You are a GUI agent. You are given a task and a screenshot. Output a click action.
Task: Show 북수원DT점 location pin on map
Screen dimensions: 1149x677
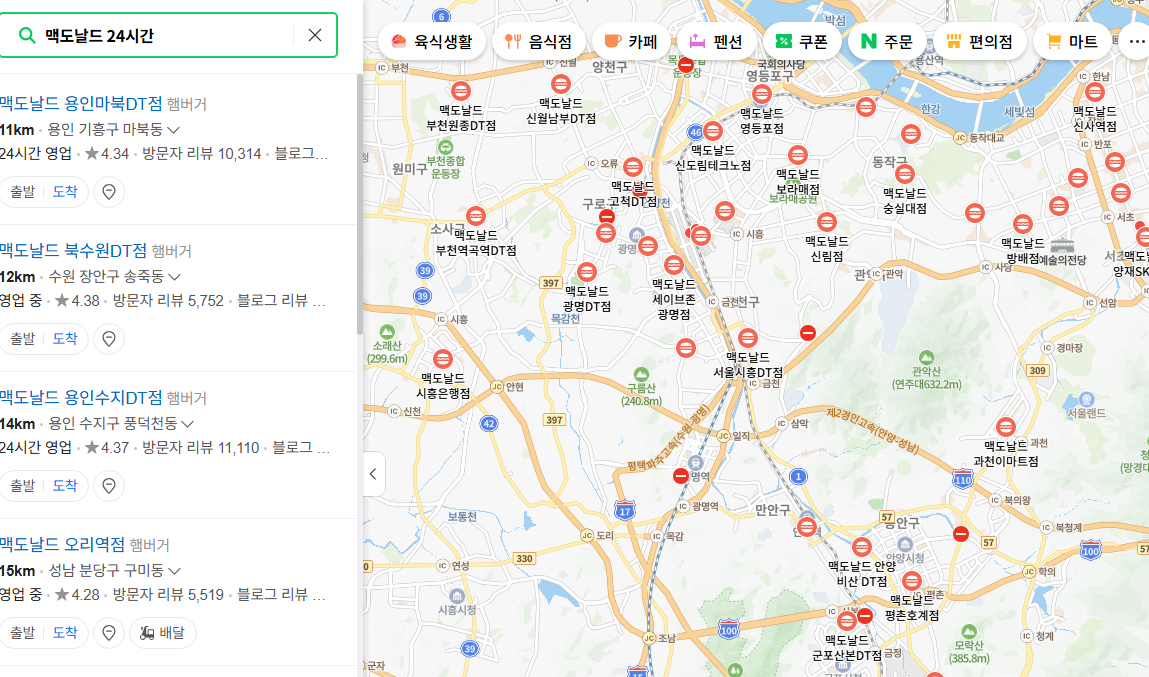(x=109, y=339)
